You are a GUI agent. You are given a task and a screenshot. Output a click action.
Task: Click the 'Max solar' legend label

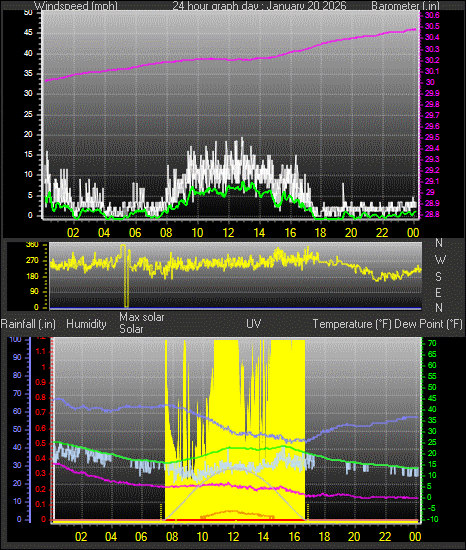click(x=142, y=317)
